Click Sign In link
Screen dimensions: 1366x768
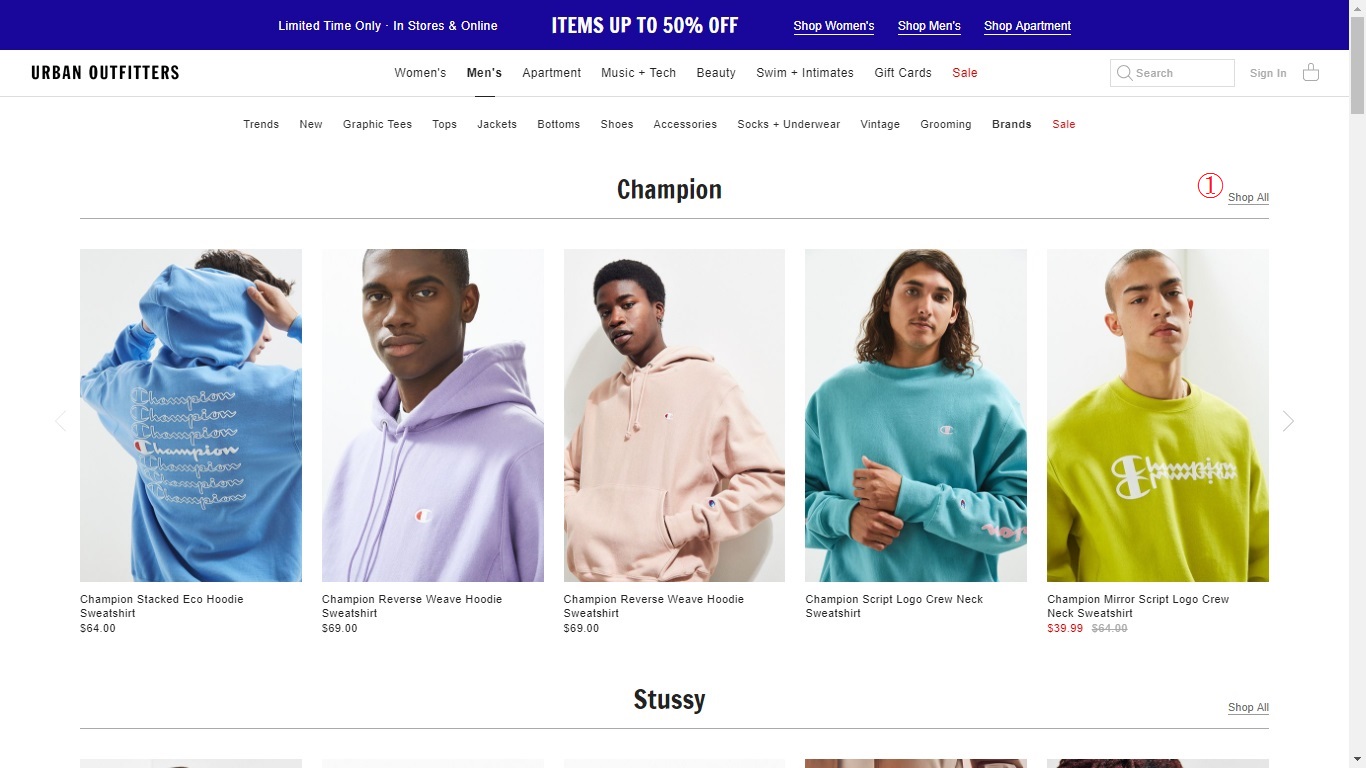1268,73
